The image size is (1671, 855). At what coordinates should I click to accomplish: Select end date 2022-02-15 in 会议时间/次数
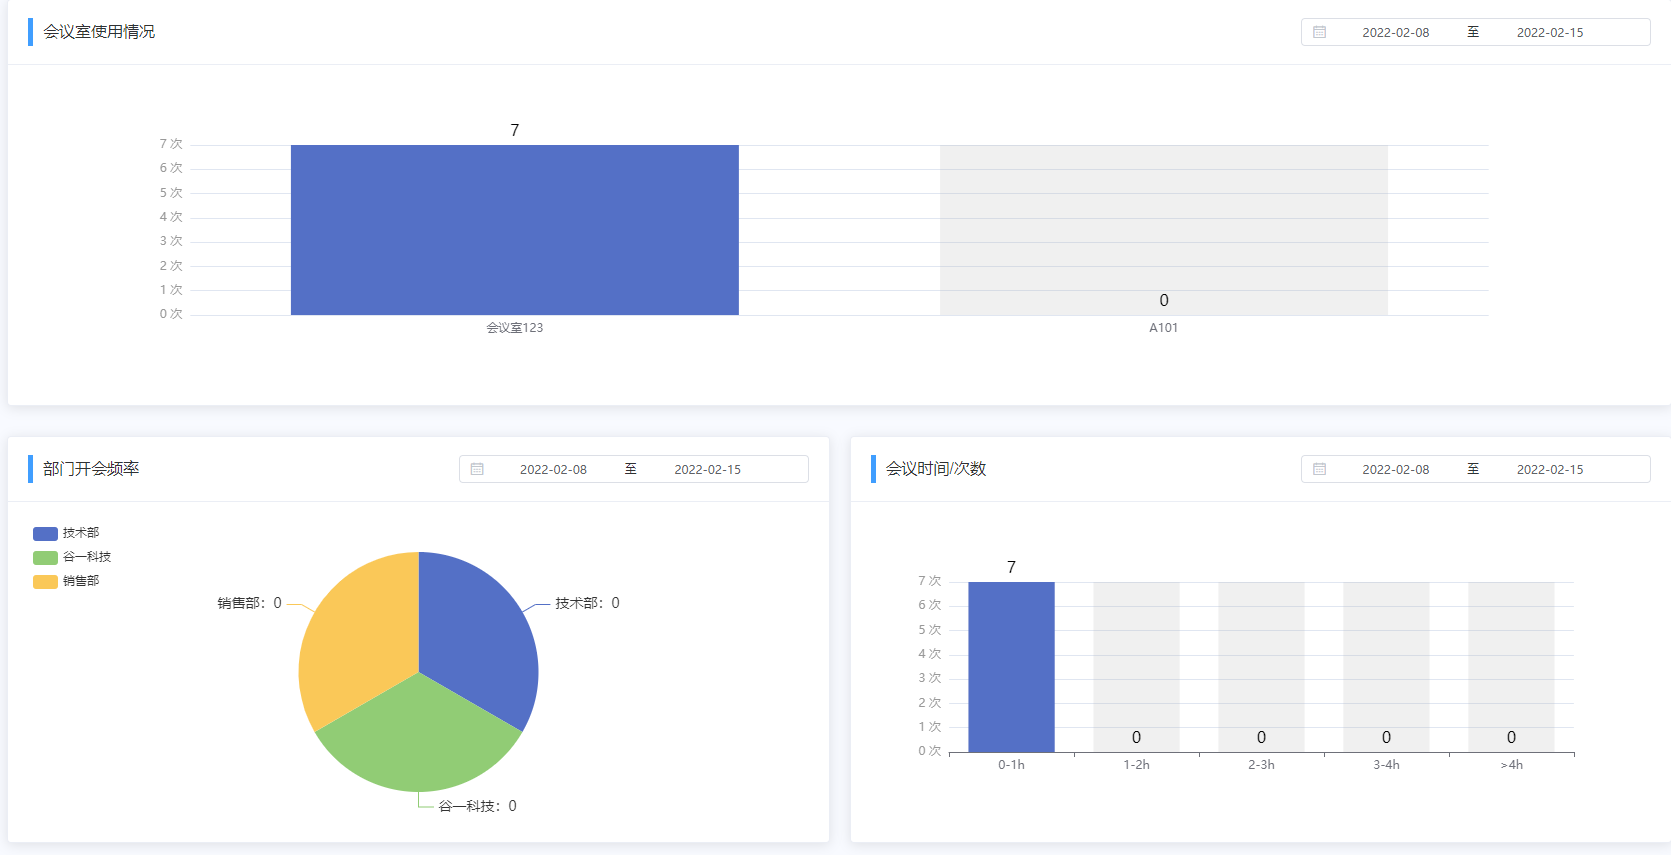[1550, 469]
